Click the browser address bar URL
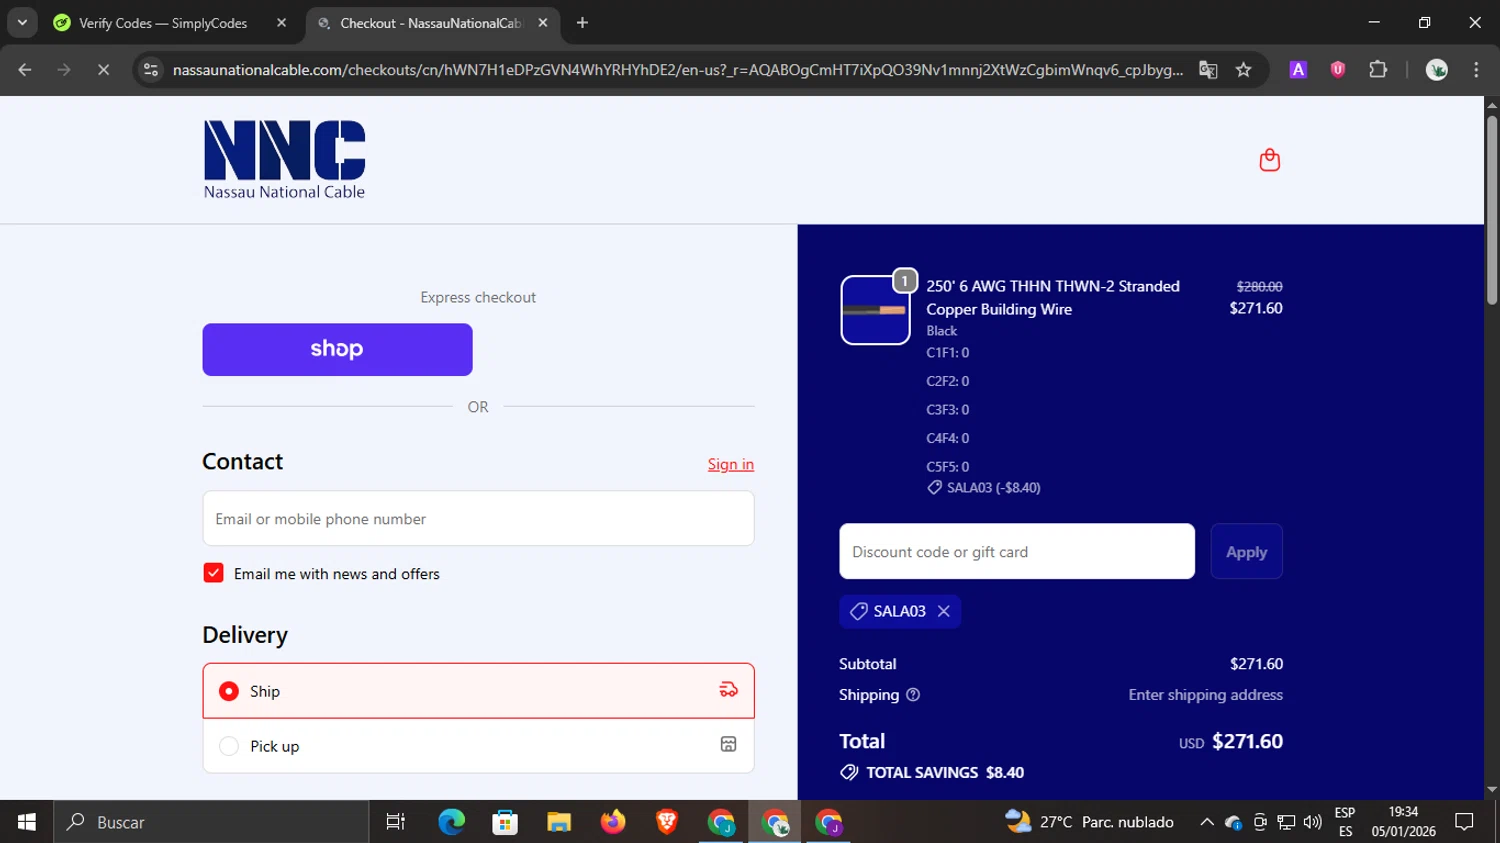The width and height of the screenshot is (1500, 843). click(x=677, y=70)
